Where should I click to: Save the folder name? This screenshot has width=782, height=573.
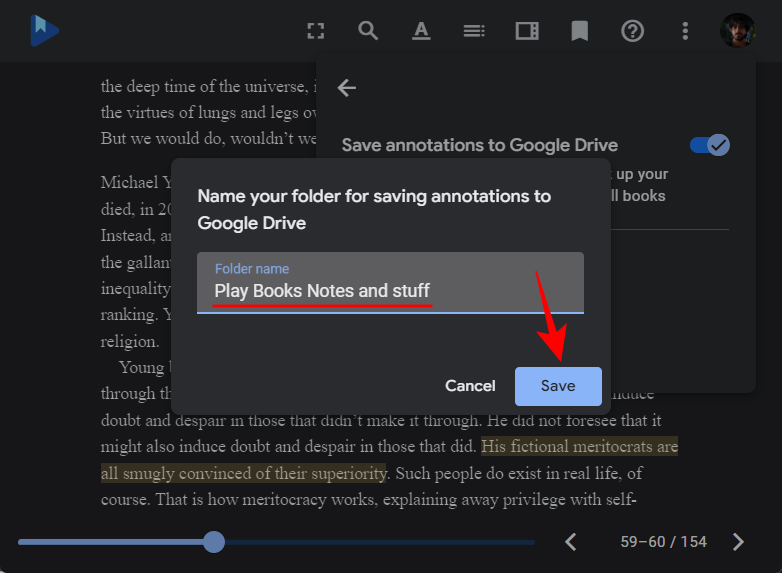(558, 386)
